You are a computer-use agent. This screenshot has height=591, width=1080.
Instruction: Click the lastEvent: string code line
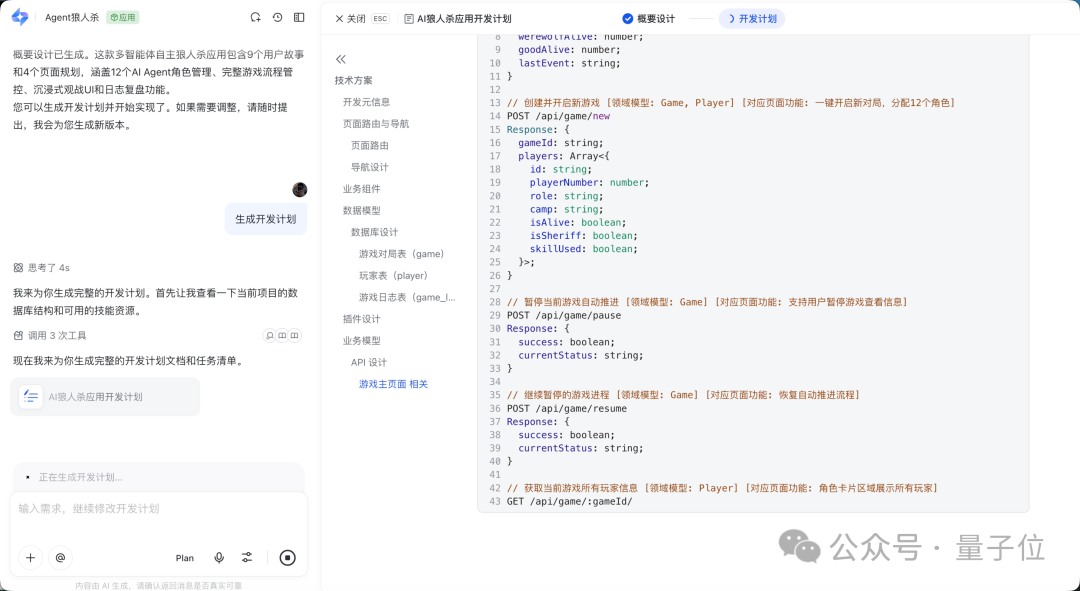[570, 63]
